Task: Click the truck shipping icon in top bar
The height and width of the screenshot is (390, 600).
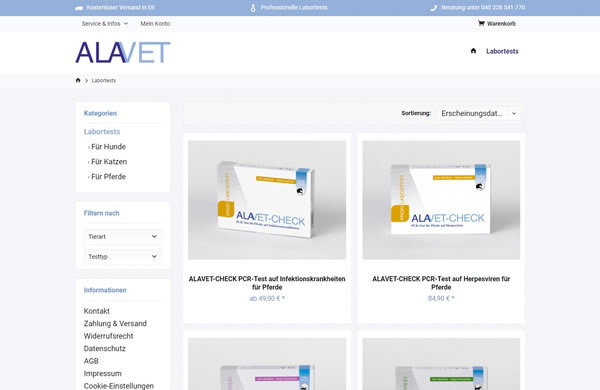Action: click(x=79, y=8)
